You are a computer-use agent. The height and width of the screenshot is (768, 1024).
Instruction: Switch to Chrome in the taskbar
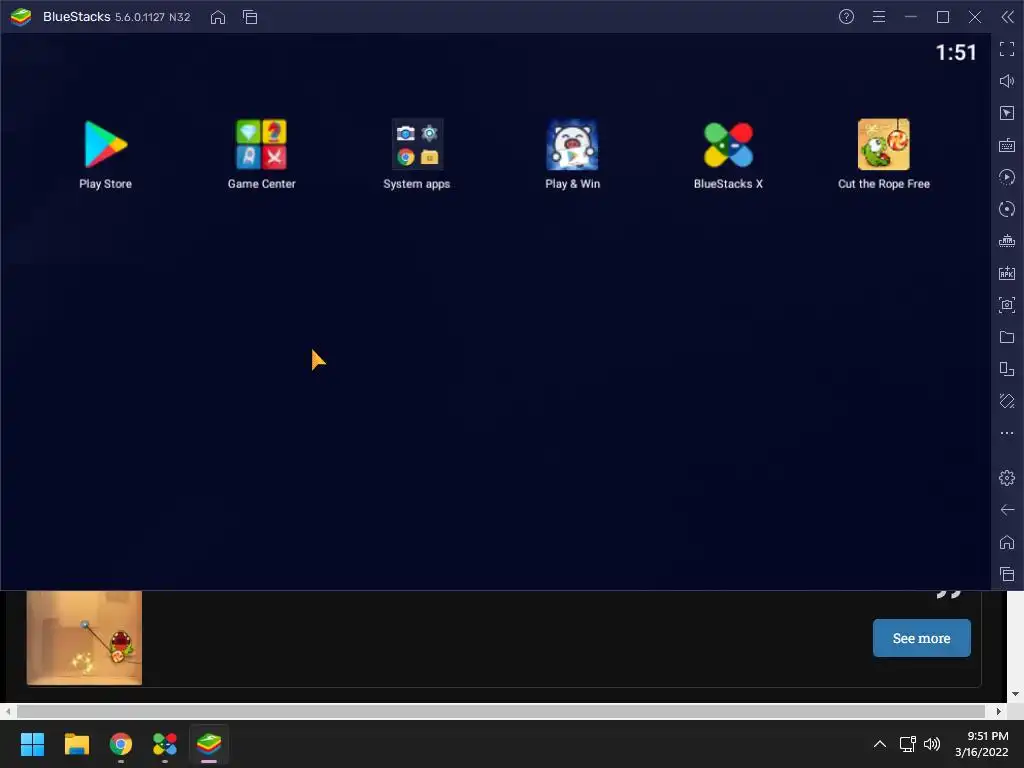[121, 744]
